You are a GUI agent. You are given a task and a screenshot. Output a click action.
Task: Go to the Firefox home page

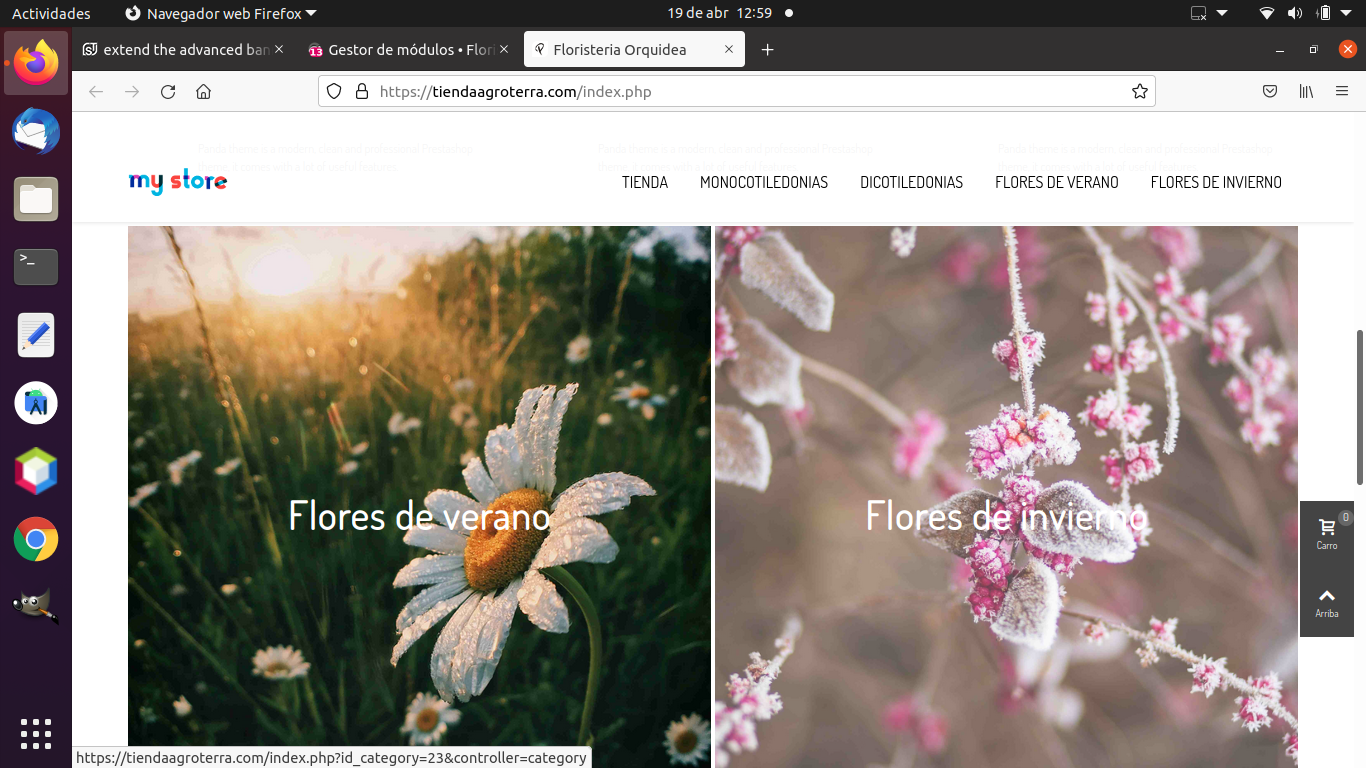(x=204, y=92)
